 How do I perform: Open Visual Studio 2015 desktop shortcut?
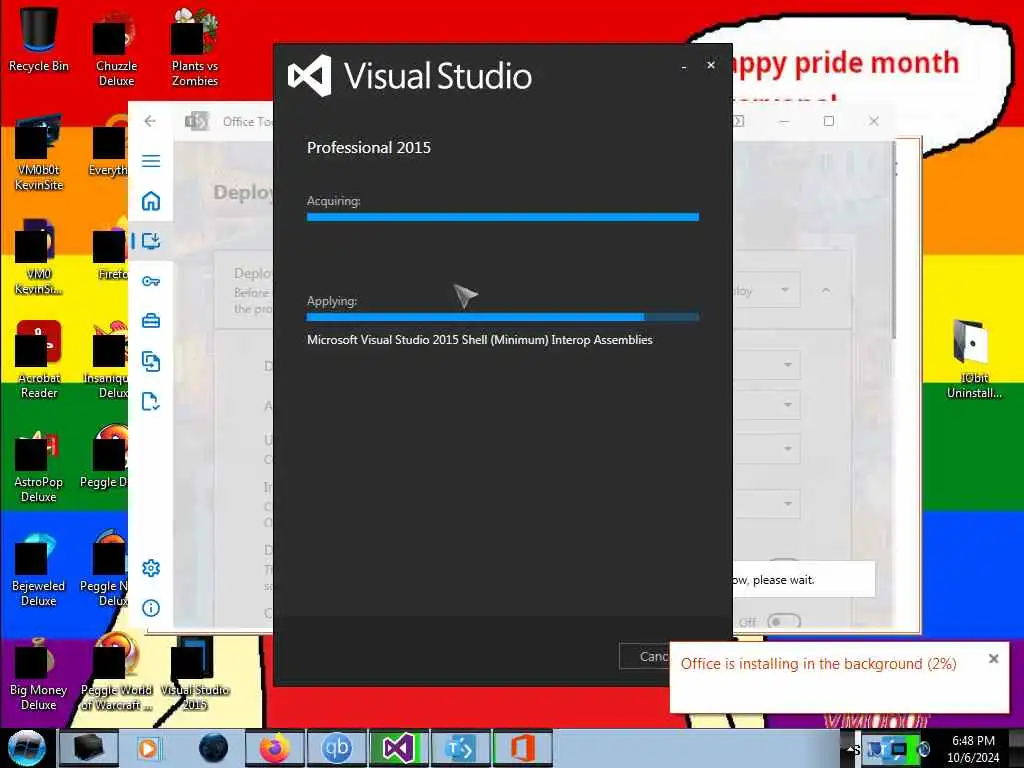195,674
